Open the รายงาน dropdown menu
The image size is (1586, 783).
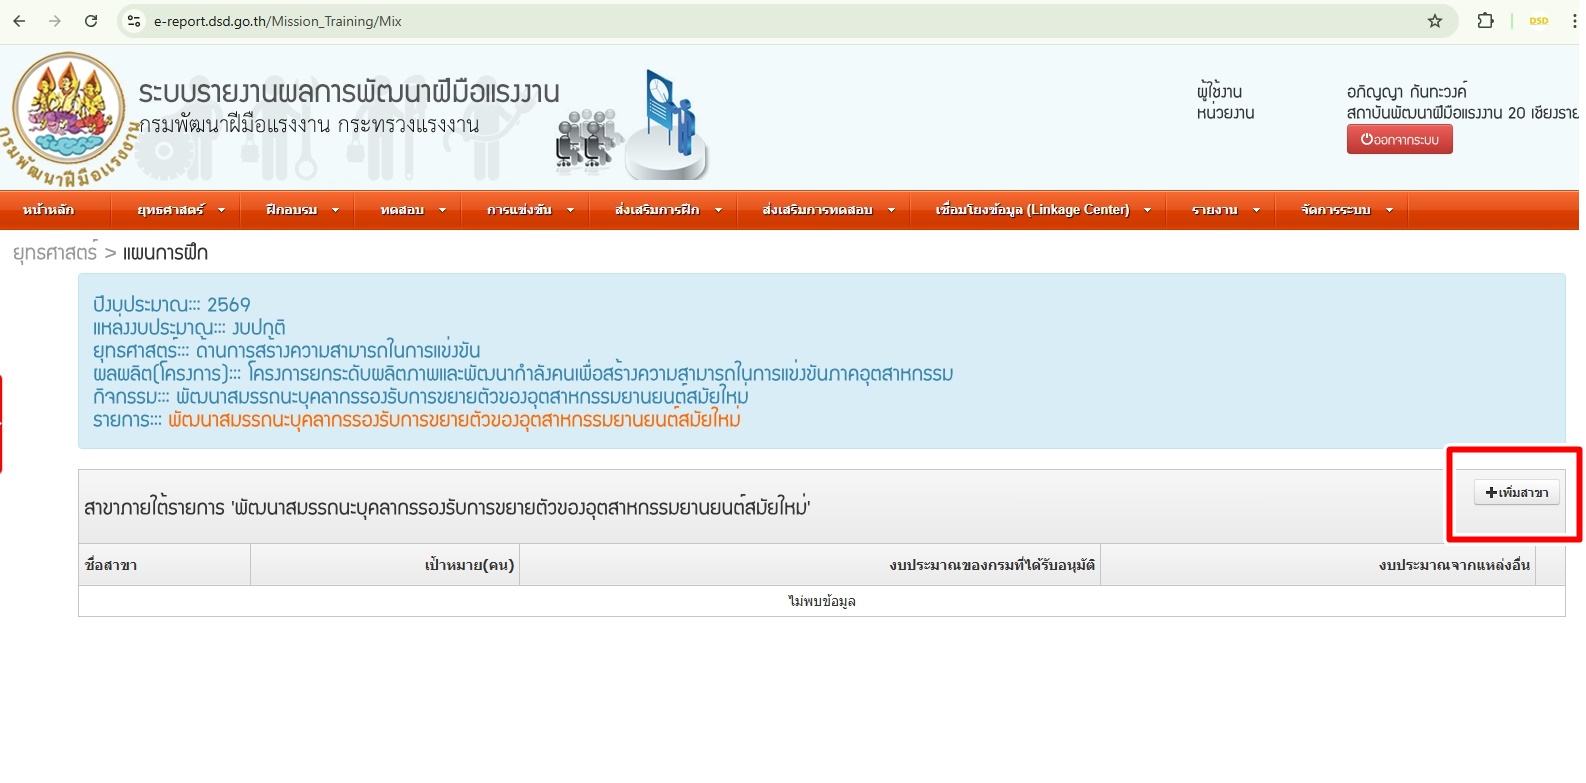click(x=1225, y=210)
